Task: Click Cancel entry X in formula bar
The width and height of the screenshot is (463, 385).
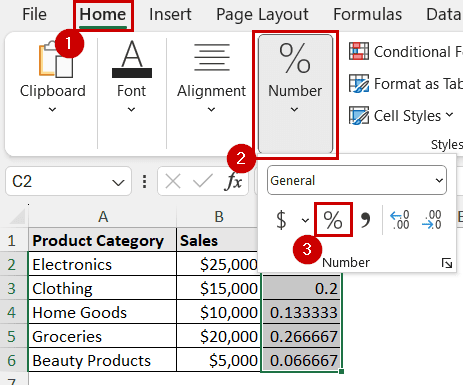Action: 173,182
